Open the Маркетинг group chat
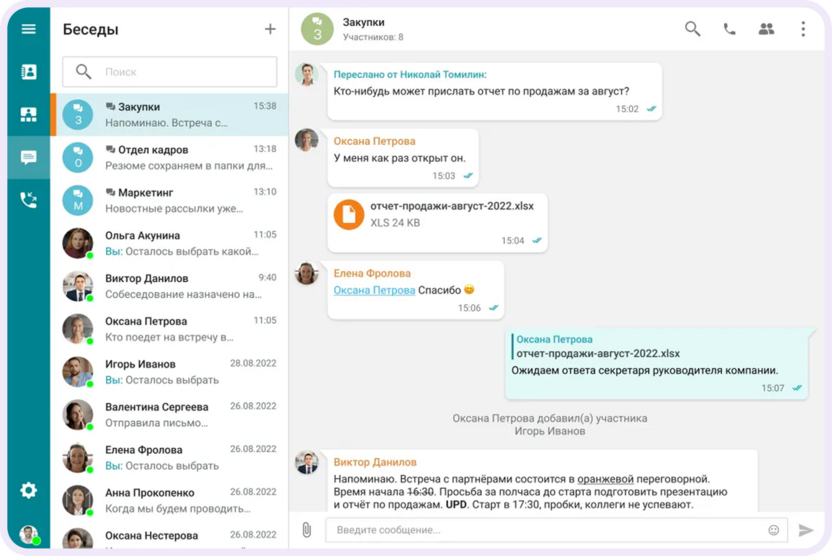 (170, 201)
